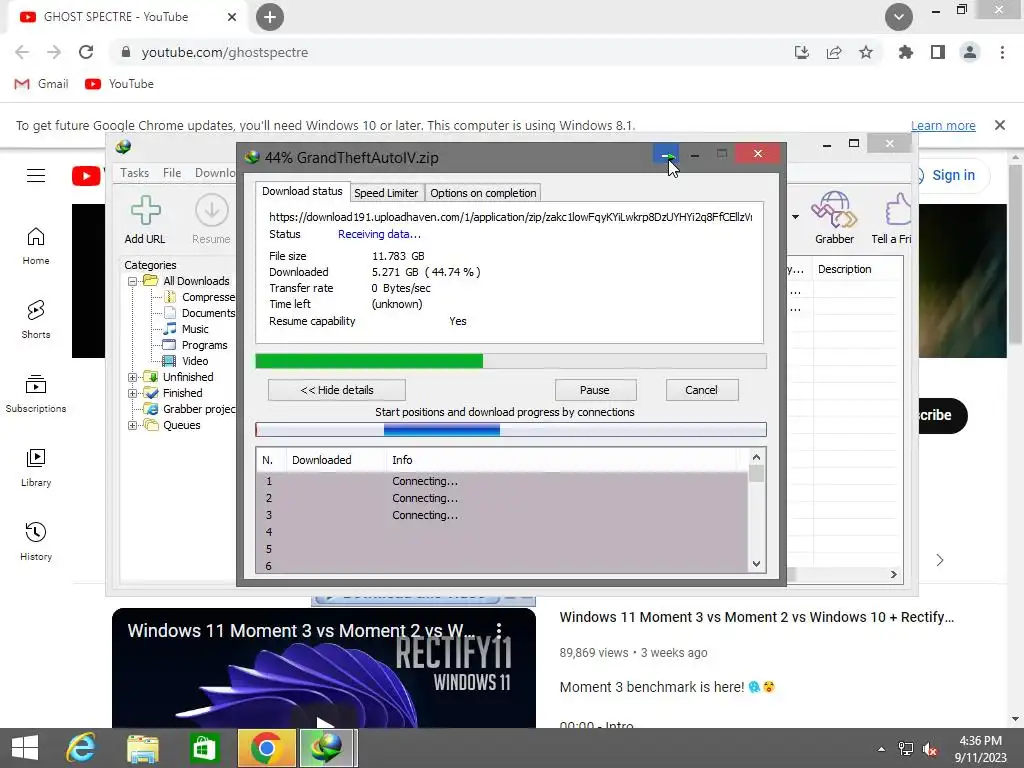Screen dimensions: 1024x768
Task: Click the YouTube logo
Action: [86, 175]
